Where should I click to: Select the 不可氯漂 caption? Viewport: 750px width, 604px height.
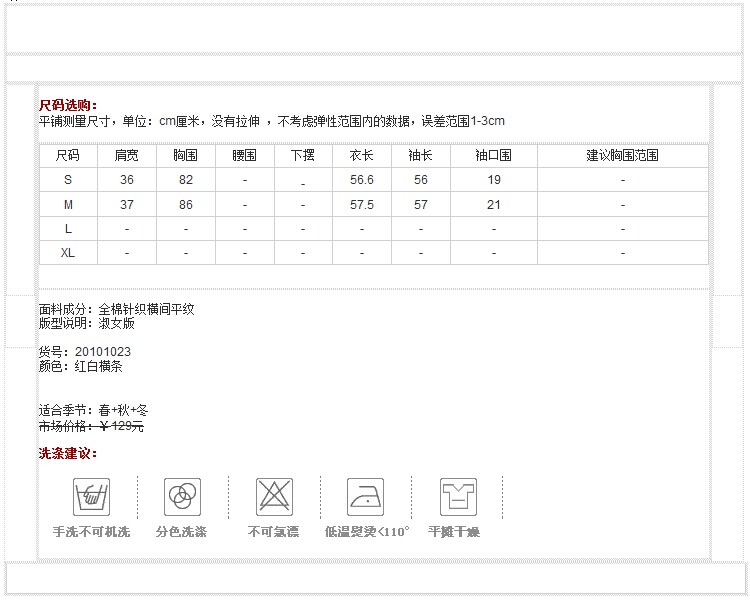(273, 531)
